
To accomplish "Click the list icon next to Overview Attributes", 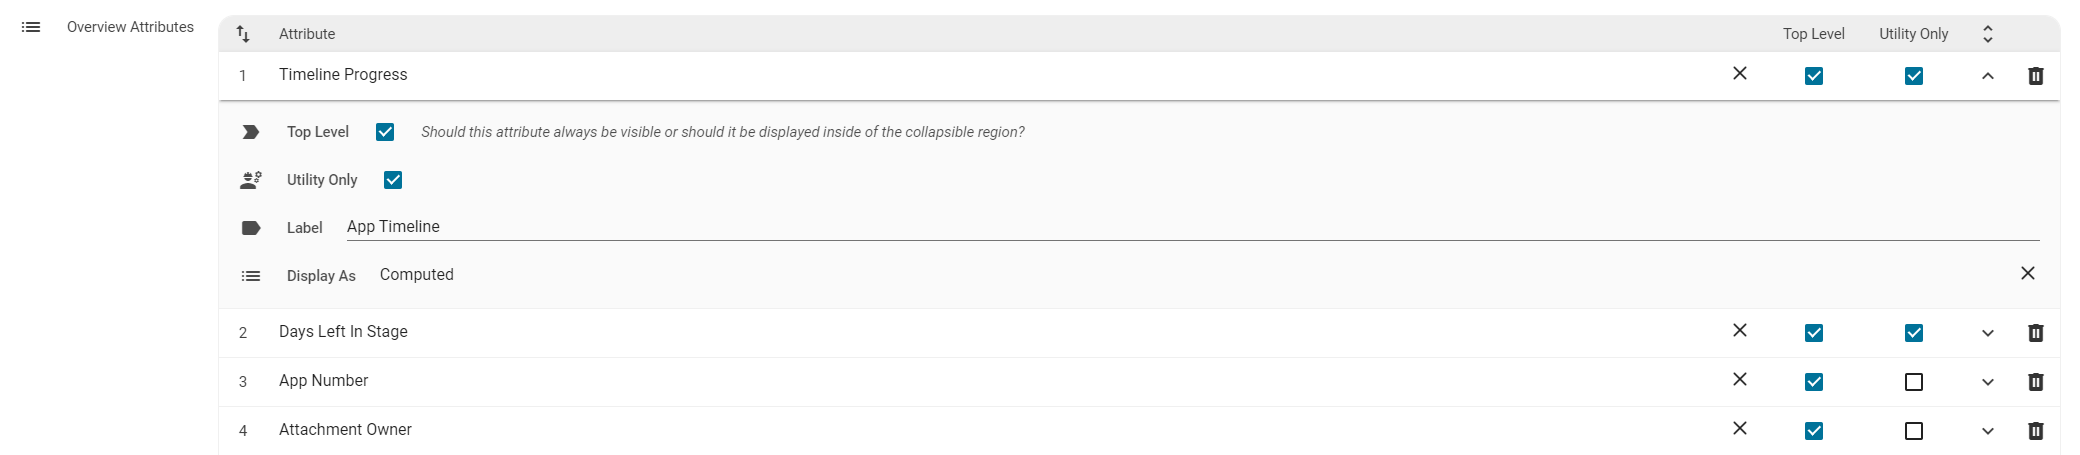I will 31,27.
